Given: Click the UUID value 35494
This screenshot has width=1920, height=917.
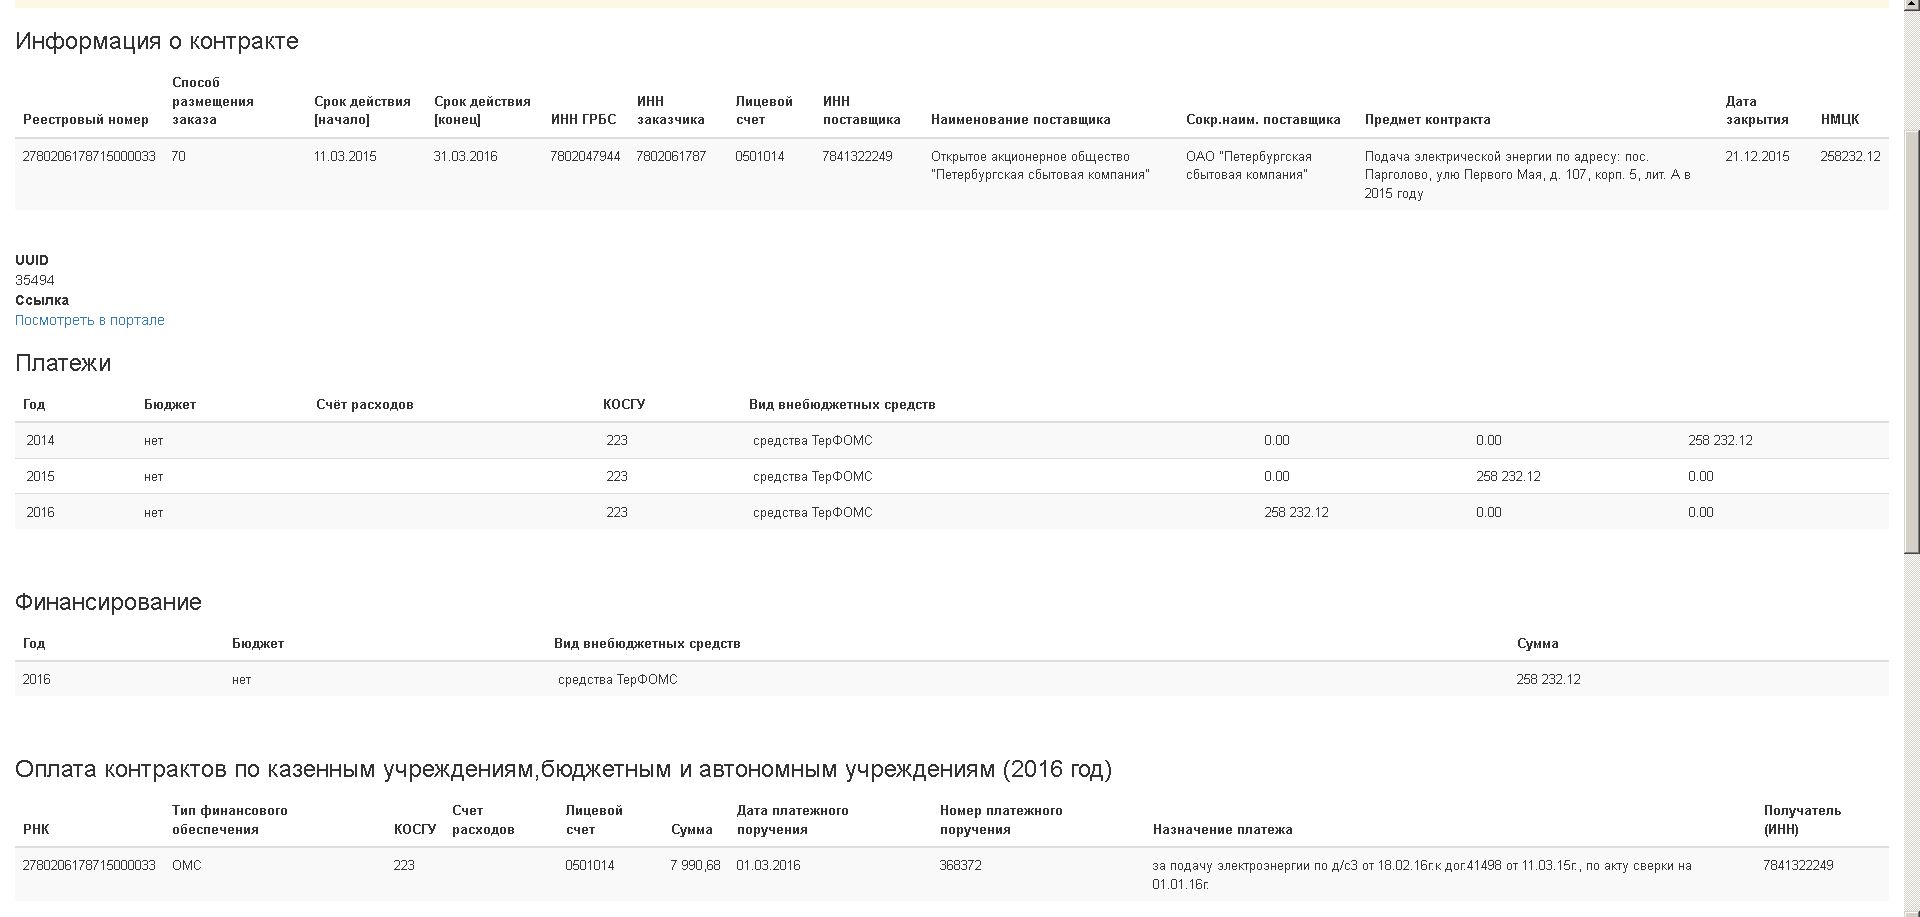Looking at the screenshot, I should tap(35, 280).
